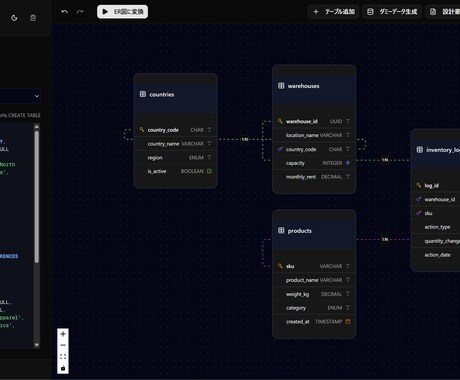Click the inventory_logs table title
Screen dimensions: 460x380
pos(443,150)
